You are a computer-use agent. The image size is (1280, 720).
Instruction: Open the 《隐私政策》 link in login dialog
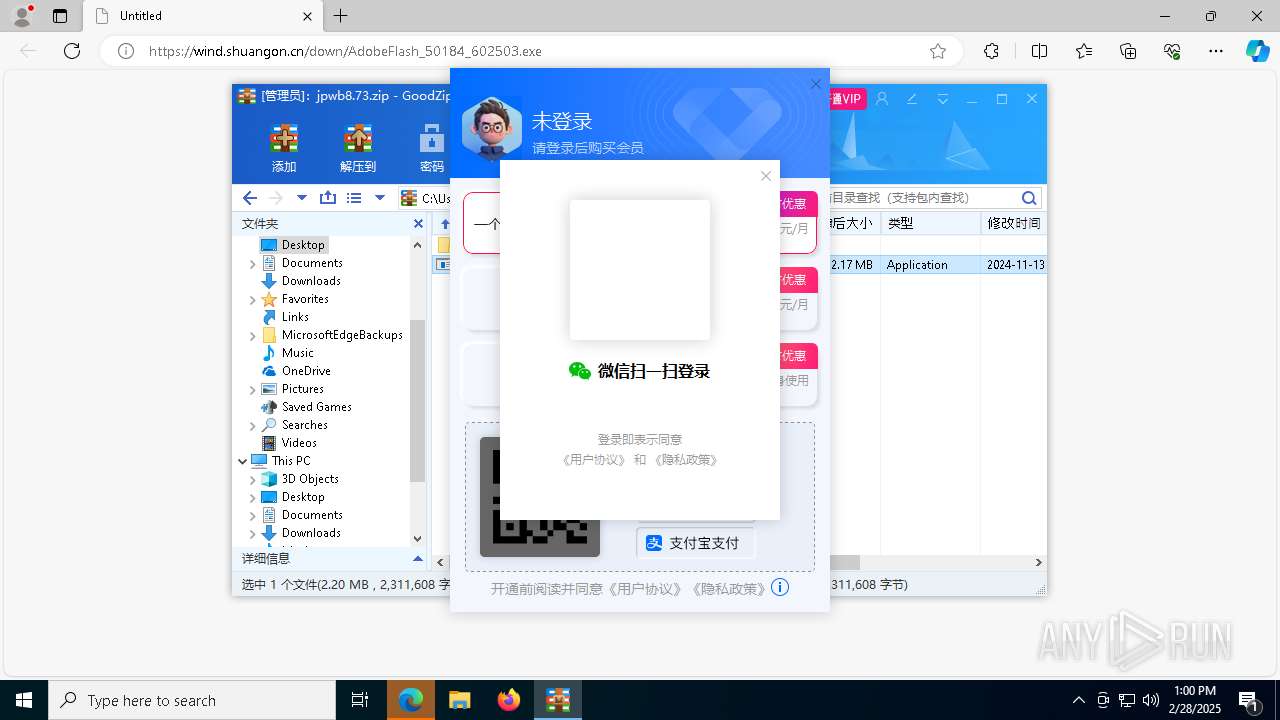pos(686,460)
